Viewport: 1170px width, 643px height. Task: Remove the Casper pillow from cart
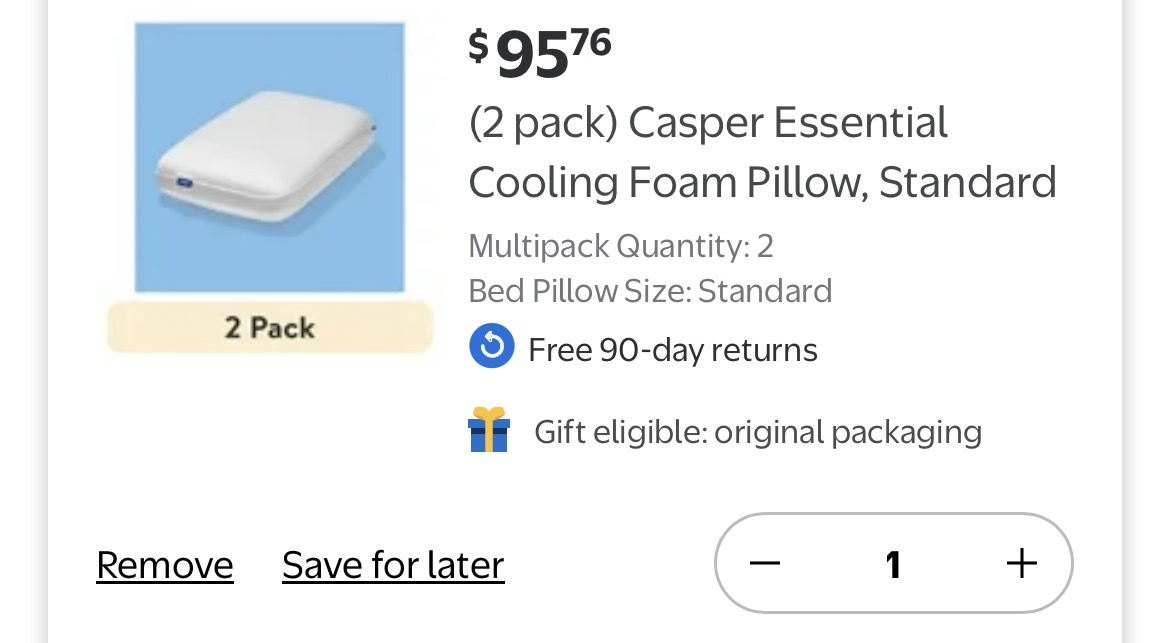coord(165,566)
